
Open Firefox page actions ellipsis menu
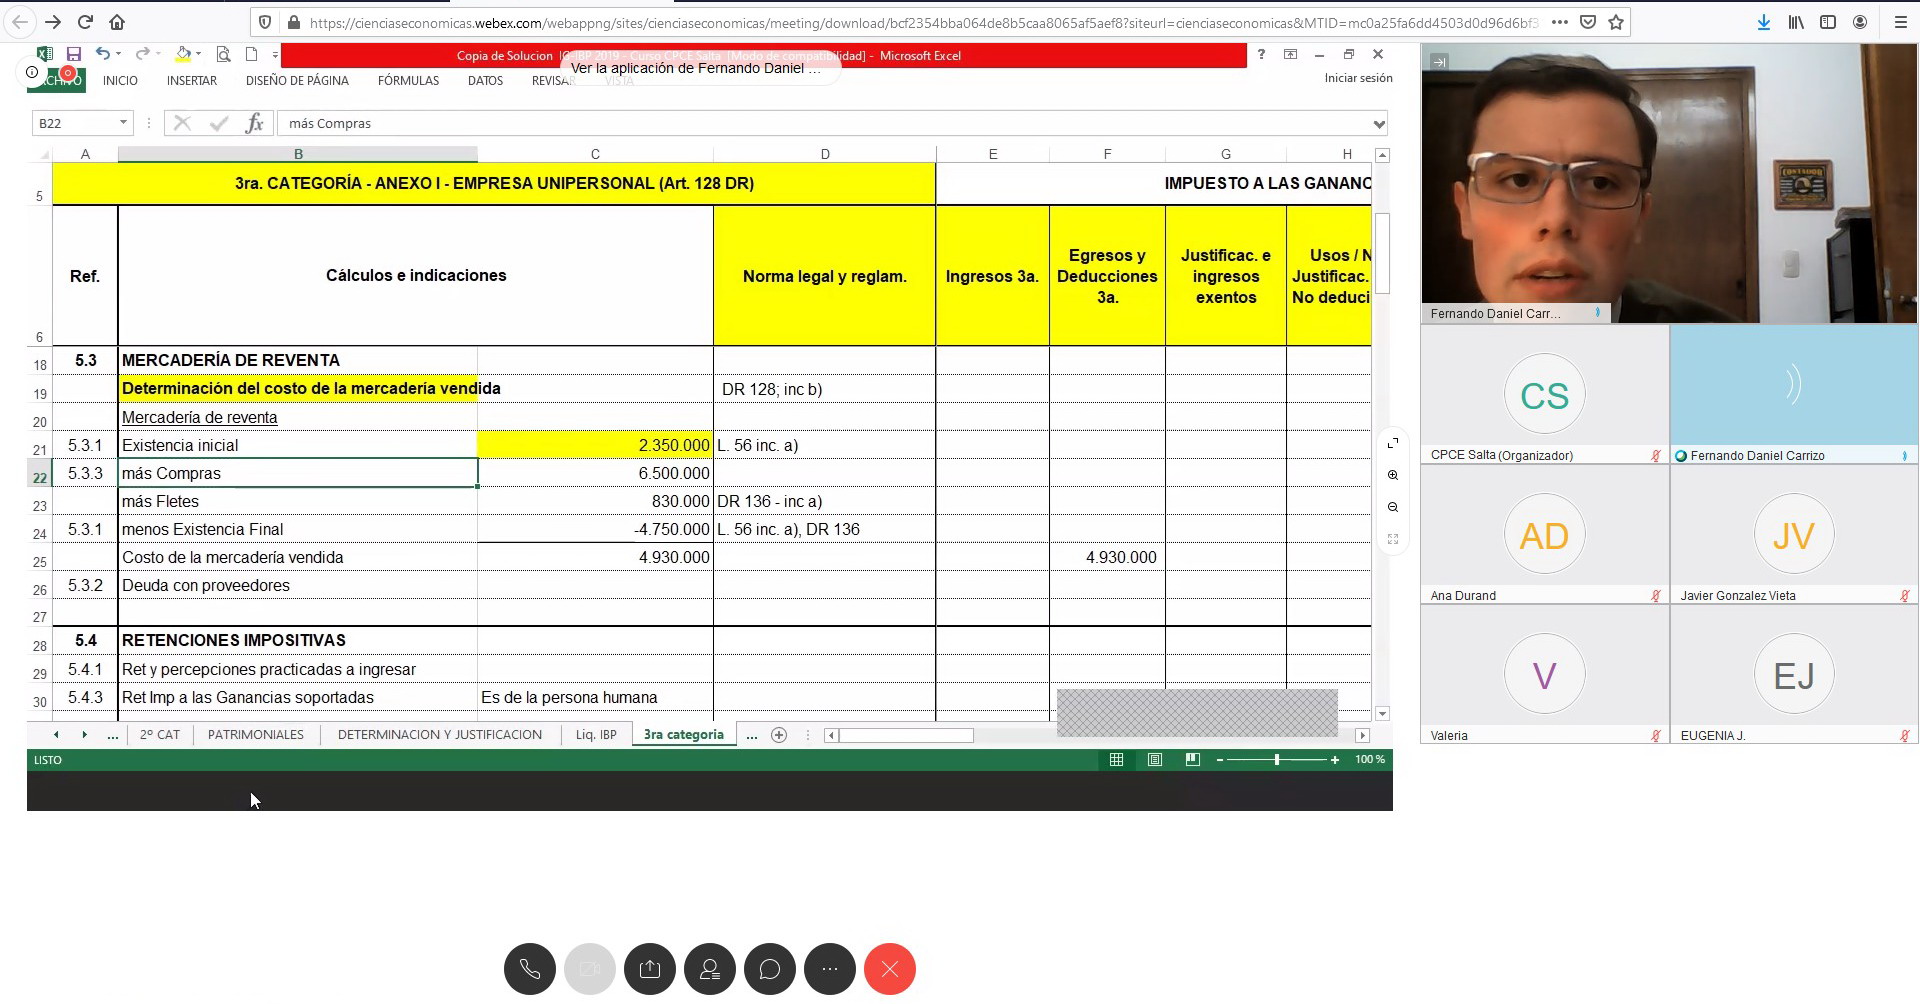click(x=1559, y=22)
